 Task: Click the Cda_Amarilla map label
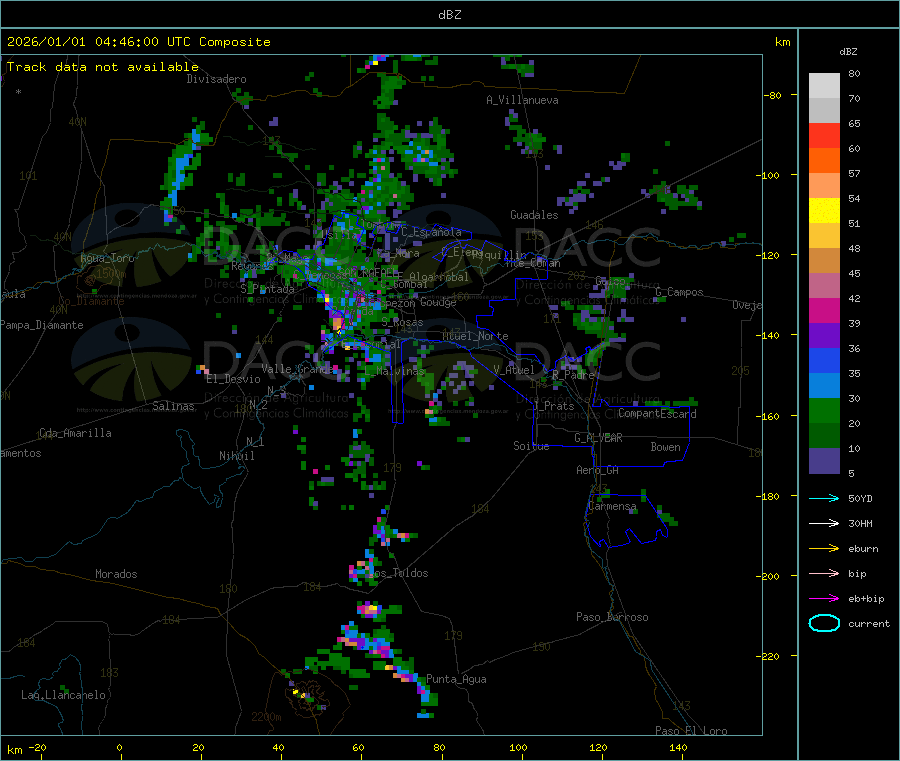click(75, 433)
